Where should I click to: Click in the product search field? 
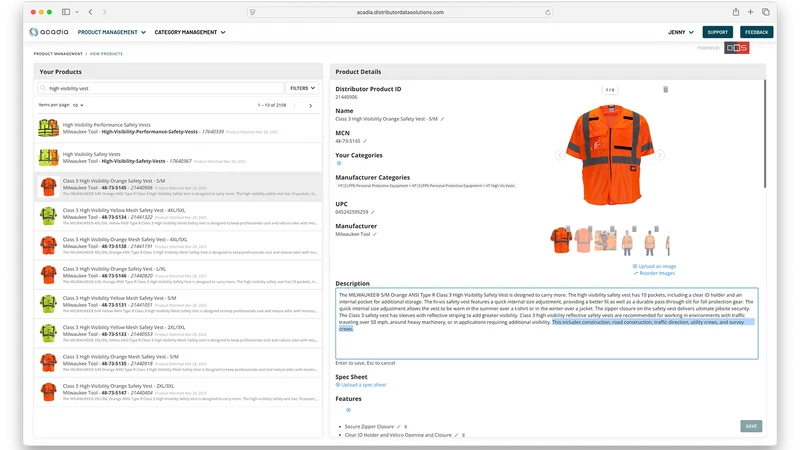(160, 88)
